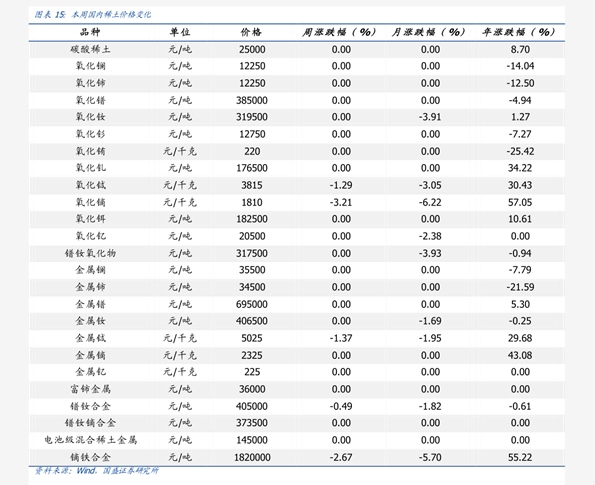Select the 月涨跌幅 (%) column header
Image resolution: width=595 pixels, height=485 pixels.
[x=428, y=32]
